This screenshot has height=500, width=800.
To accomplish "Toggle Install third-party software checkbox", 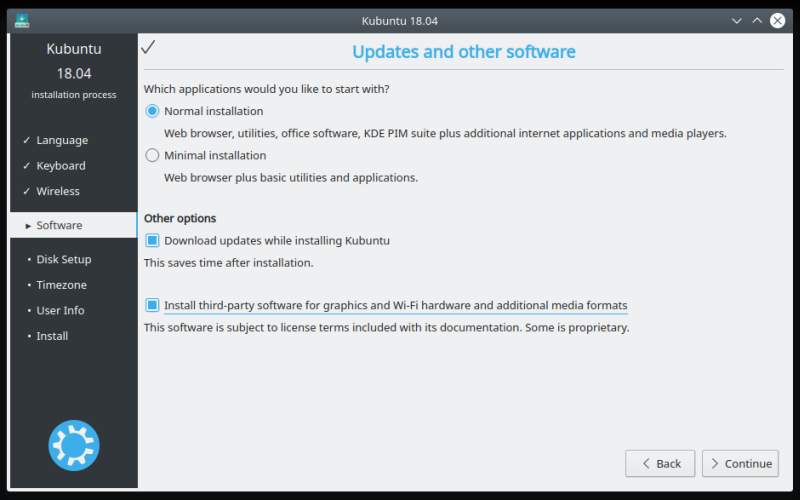I will (152, 305).
